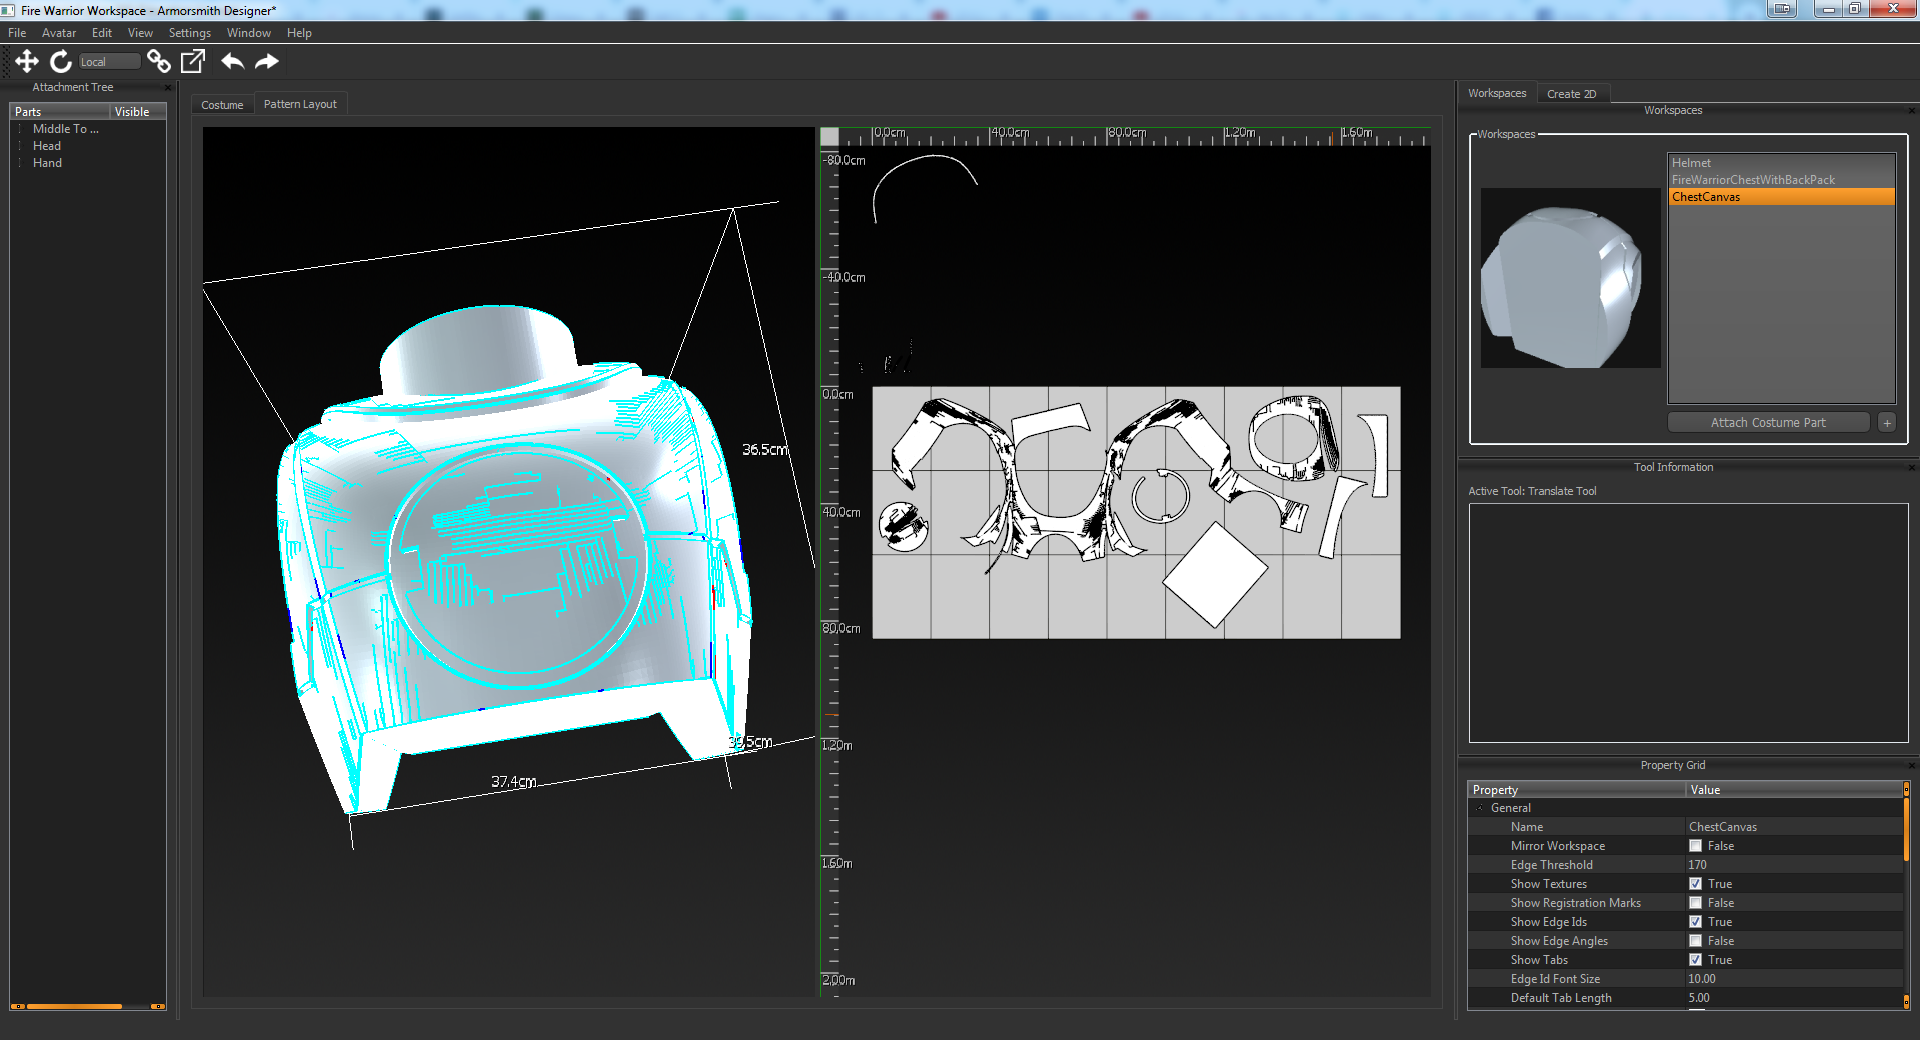Expand the Head part in tree
Screen dimensions: 1920x1040
point(20,146)
